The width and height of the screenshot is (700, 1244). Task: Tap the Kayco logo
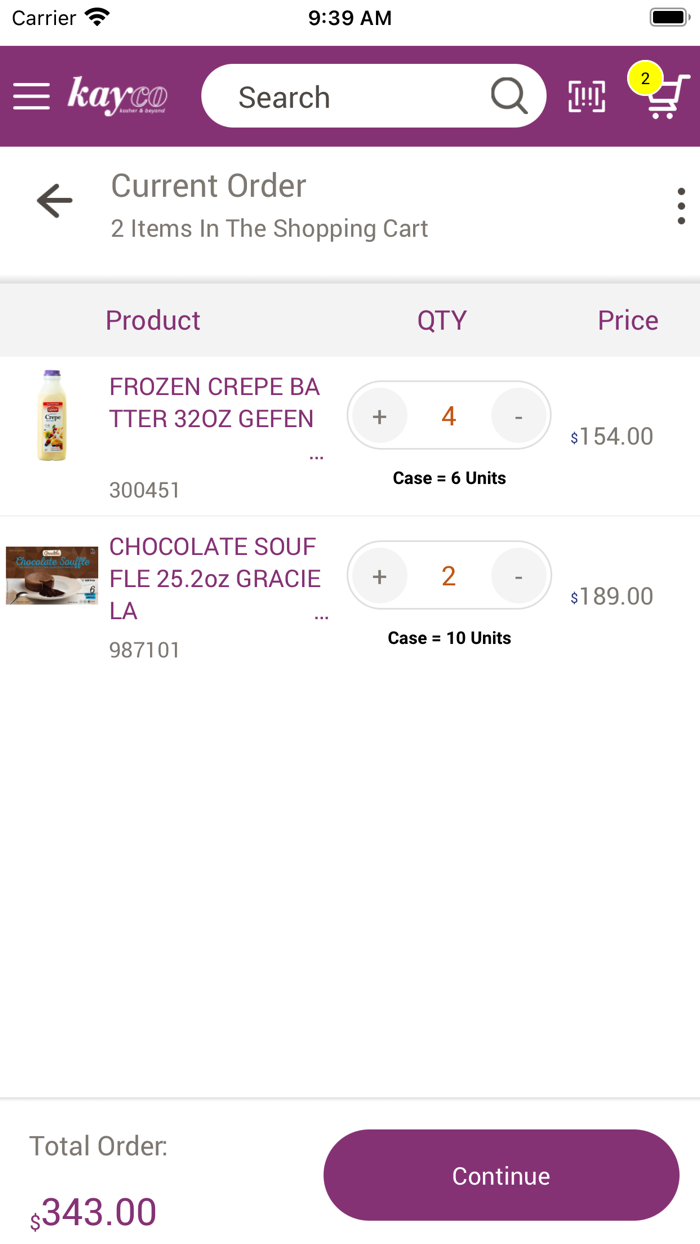tap(117, 96)
